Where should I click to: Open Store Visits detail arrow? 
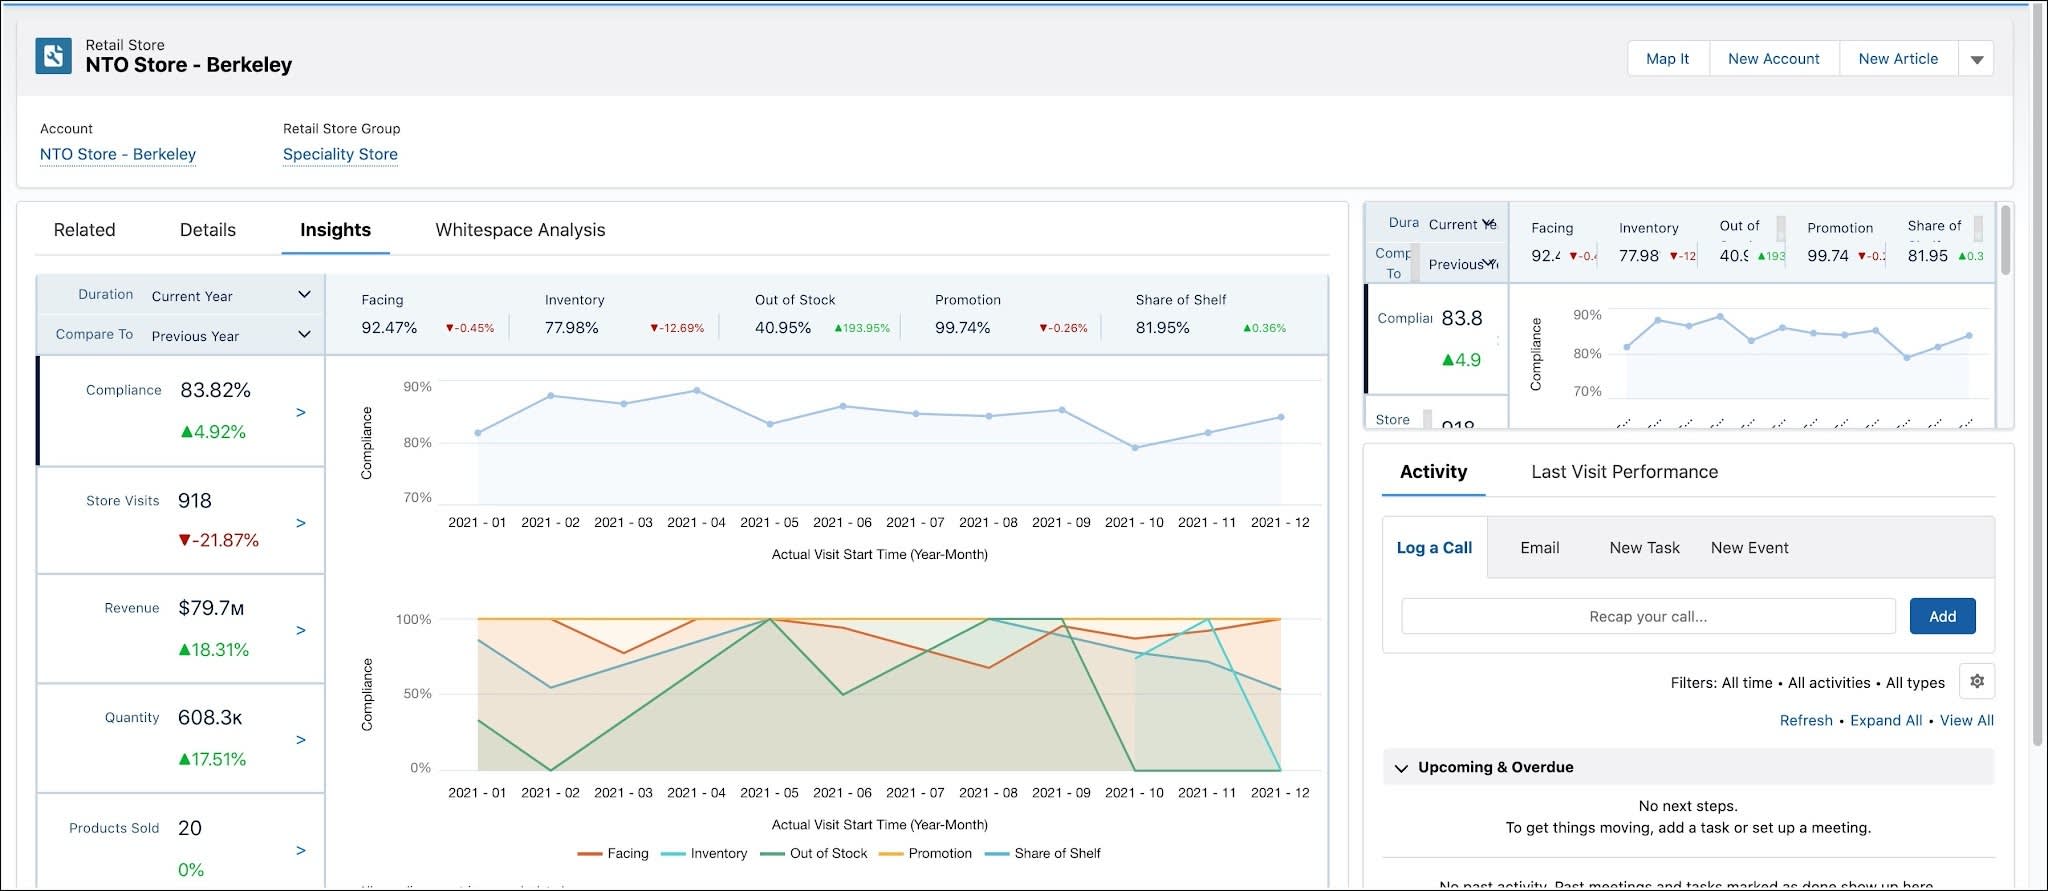[x=301, y=523]
